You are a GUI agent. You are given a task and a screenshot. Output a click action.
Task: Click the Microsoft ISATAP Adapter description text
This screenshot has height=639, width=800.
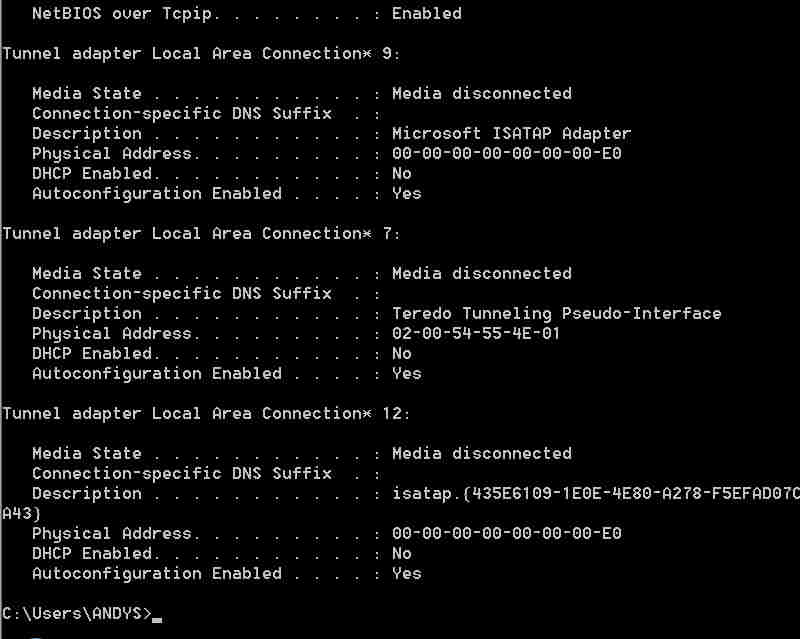point(511,134)
